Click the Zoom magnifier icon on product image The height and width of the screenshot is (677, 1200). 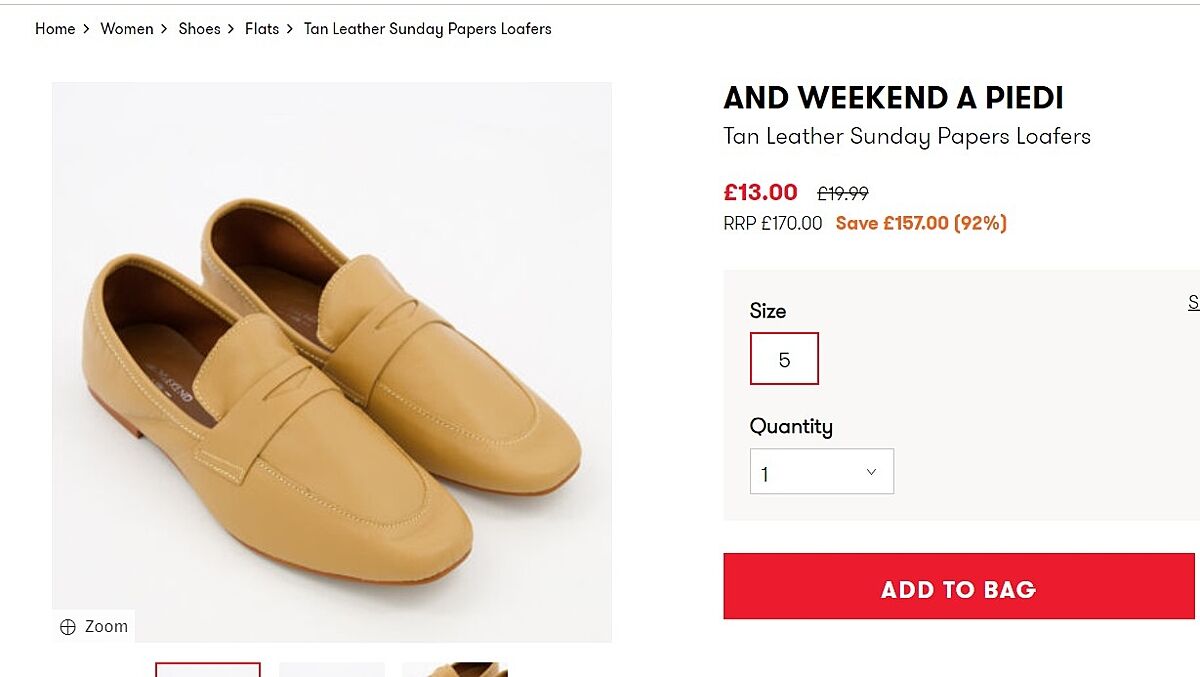point(68,627)
